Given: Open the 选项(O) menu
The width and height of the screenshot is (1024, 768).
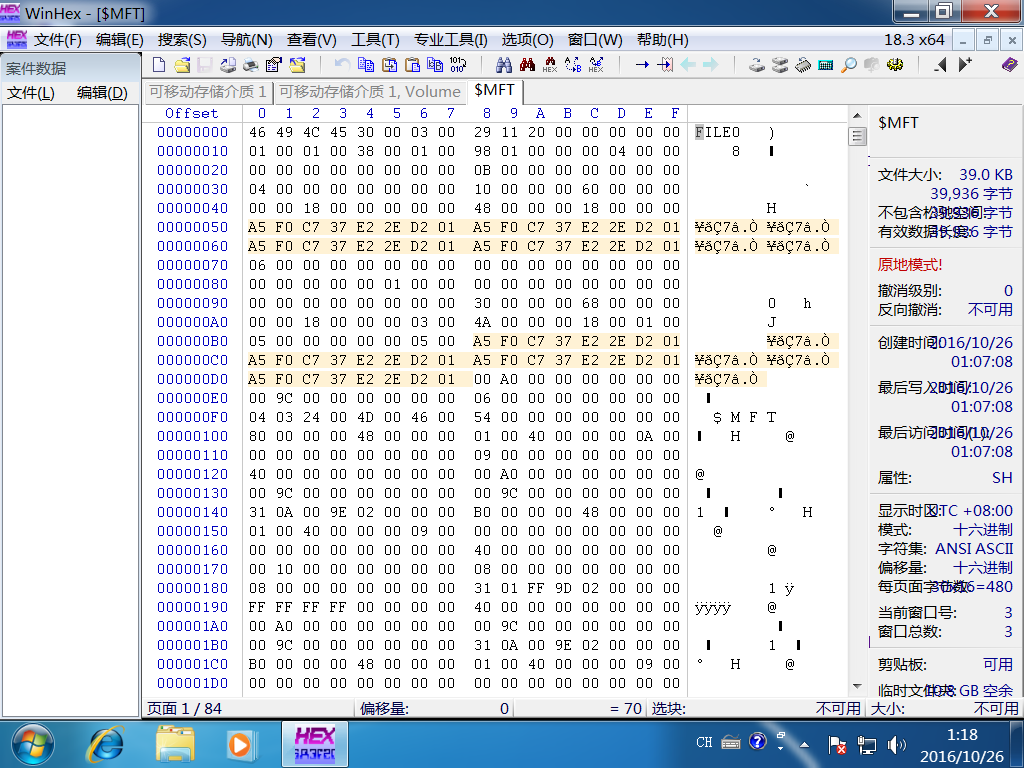Looking at the screenshot, I should [x=527, y=40].
